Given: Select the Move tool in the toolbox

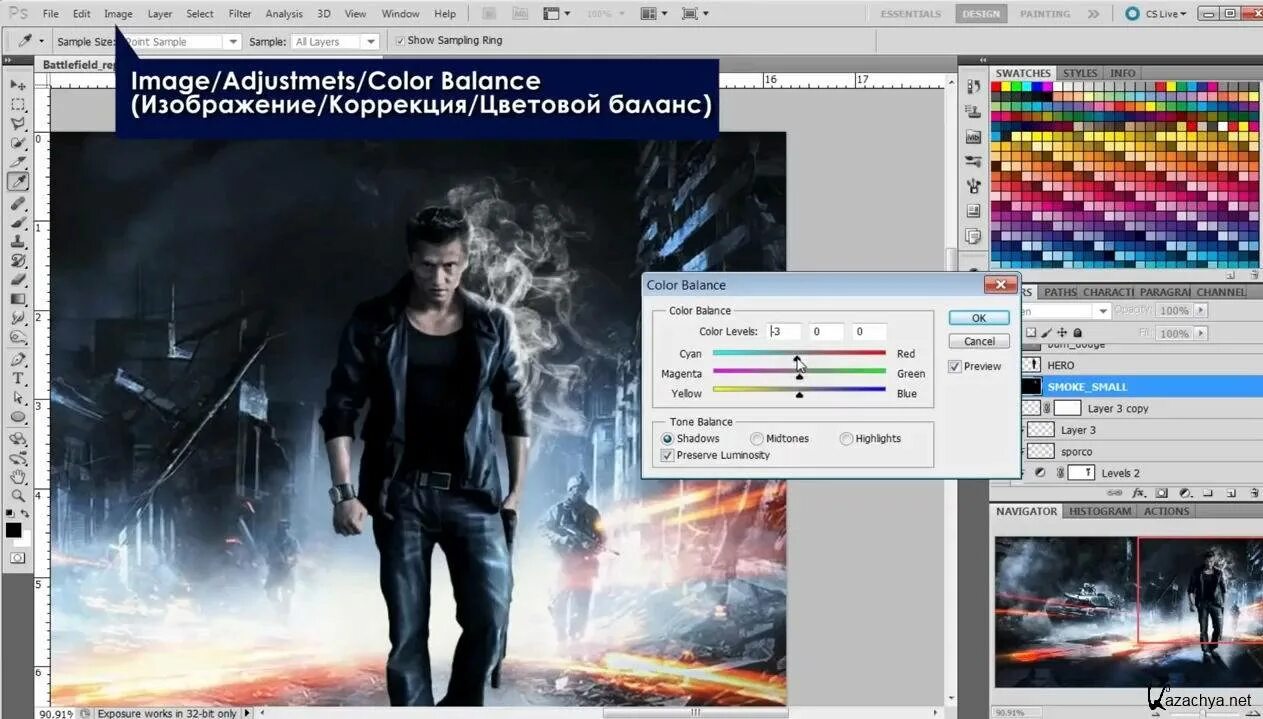Looking at the screenshot, I should [18, 85].
